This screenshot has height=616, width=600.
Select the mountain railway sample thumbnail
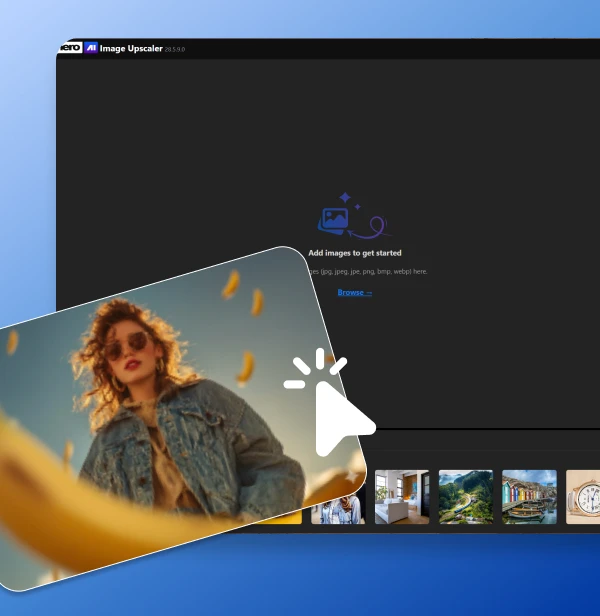pos(466,497)
